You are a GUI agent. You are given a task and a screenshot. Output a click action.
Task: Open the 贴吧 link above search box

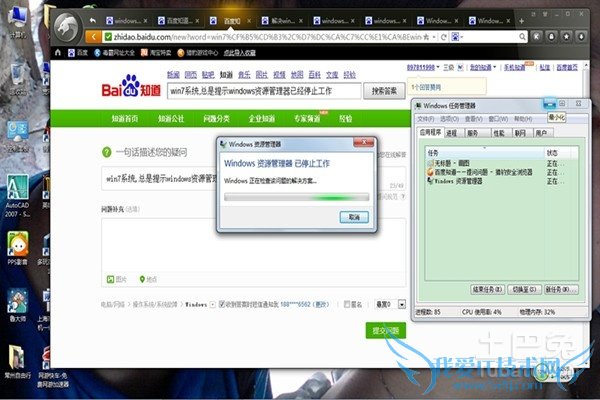pyautogui.click(x=208, y=75)
